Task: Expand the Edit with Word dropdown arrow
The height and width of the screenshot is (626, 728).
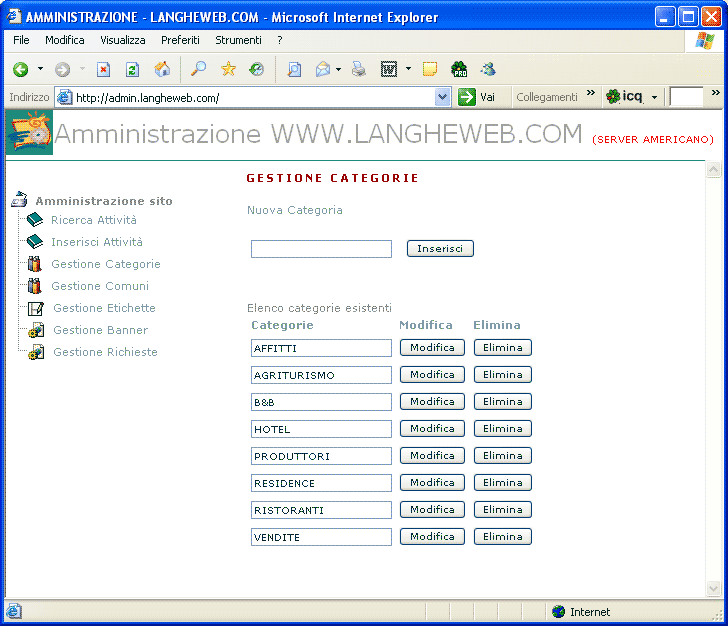Action: click(x=408, y=69)
